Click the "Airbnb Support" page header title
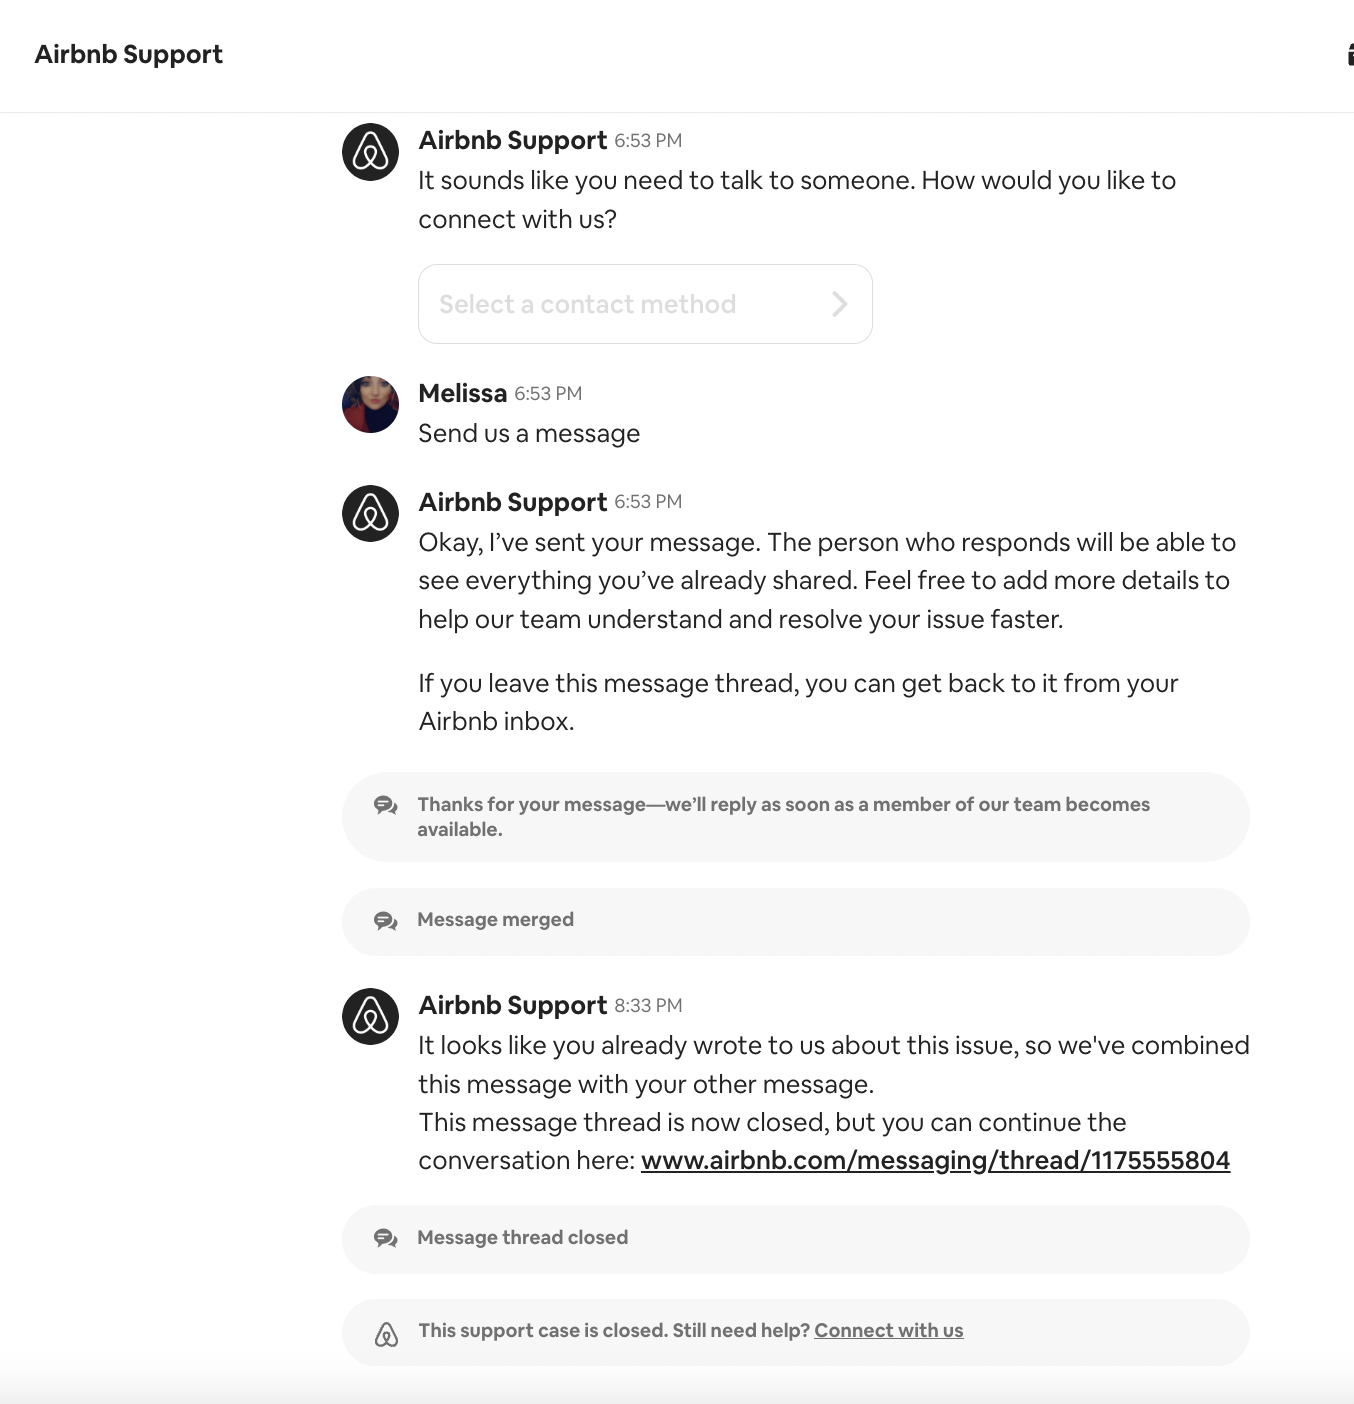1354x1404 pixels. (128, 55)
